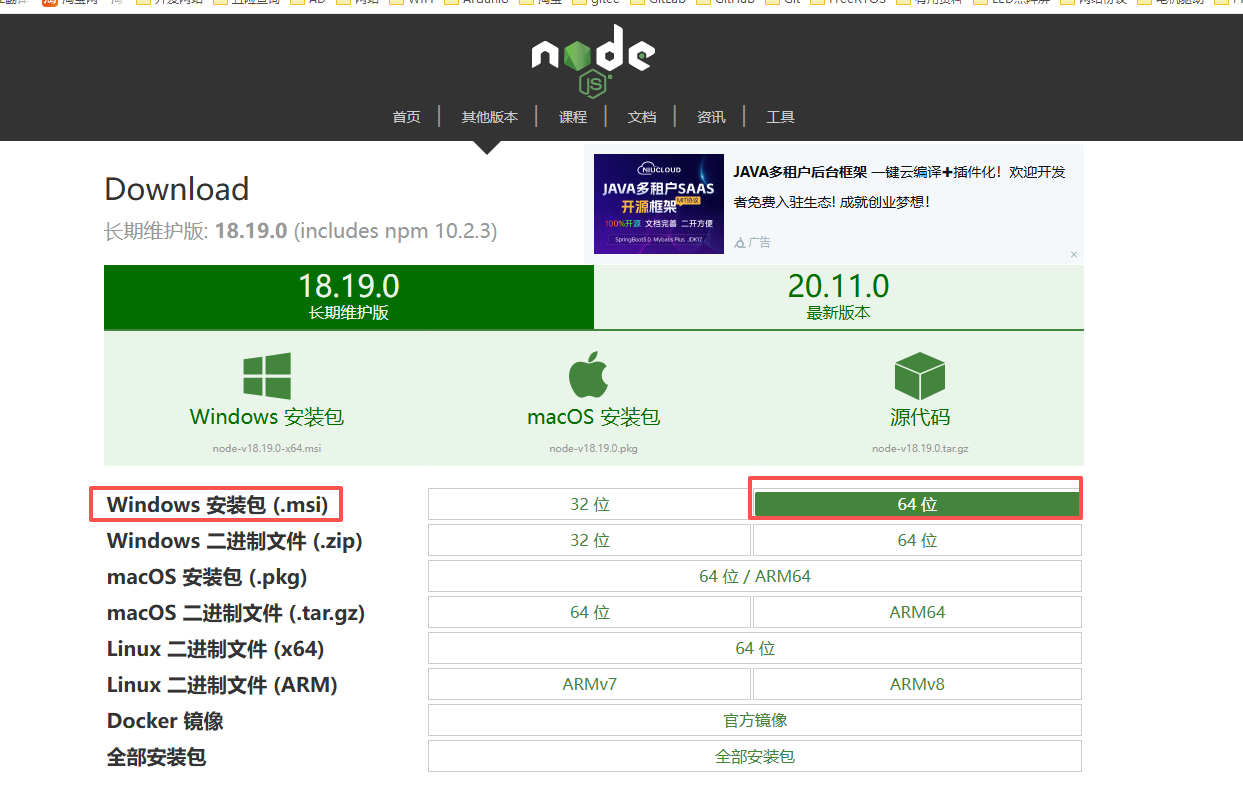Download 64 位 / ARM64 macOS 安装包 (.pkg)
Viewport: 1243px width, 787px height.
755,576
